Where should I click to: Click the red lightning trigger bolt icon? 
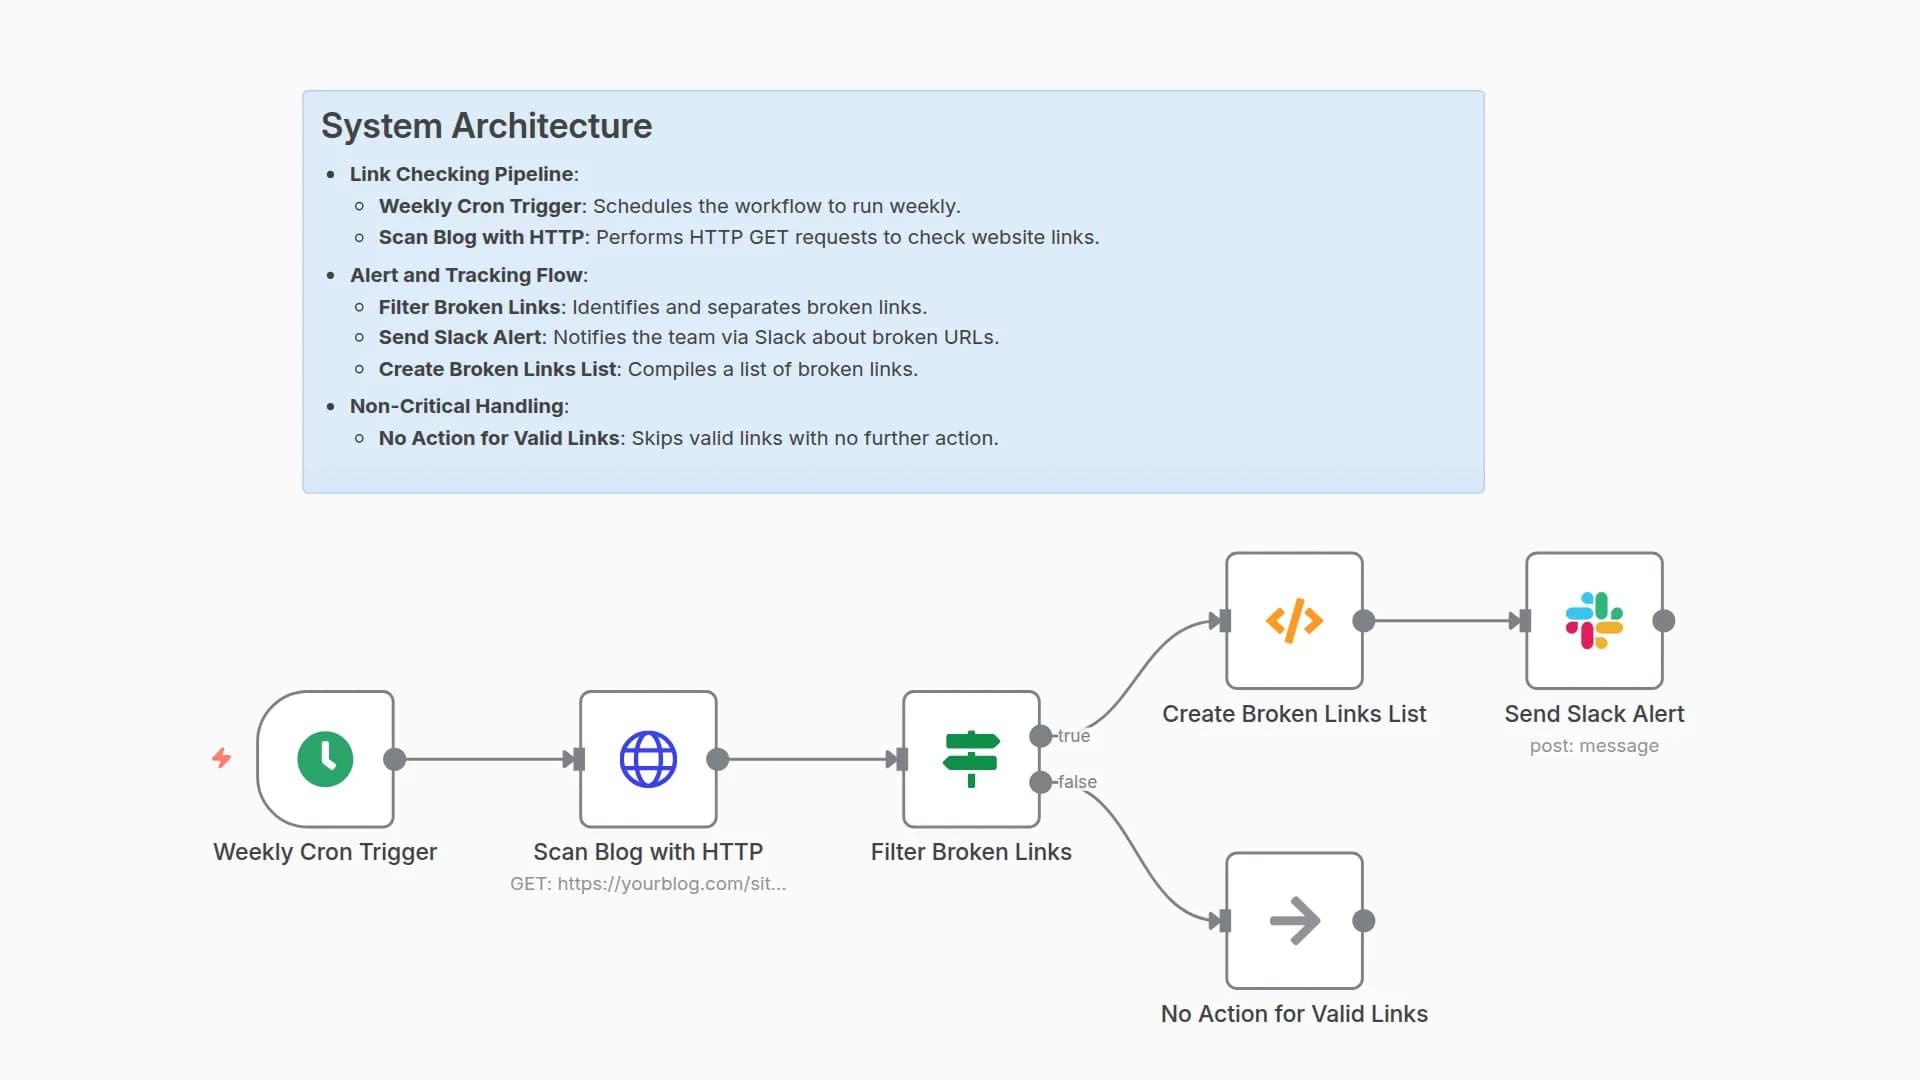click(x=222, y=758)
